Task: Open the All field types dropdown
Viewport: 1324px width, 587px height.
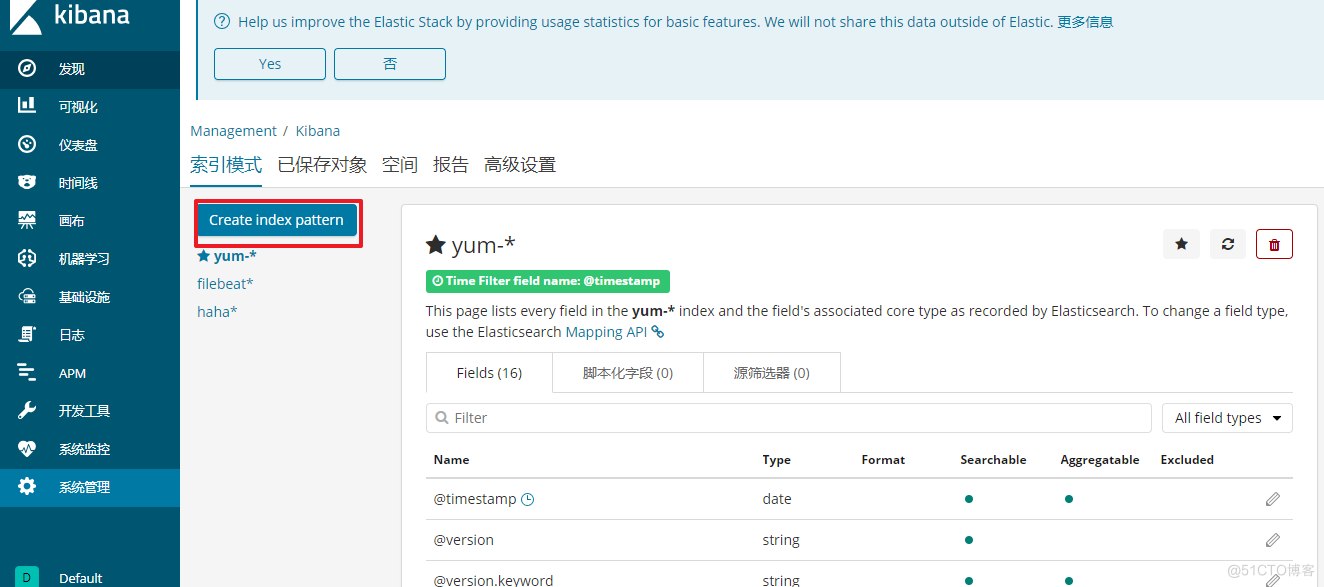Action: 1227,418
